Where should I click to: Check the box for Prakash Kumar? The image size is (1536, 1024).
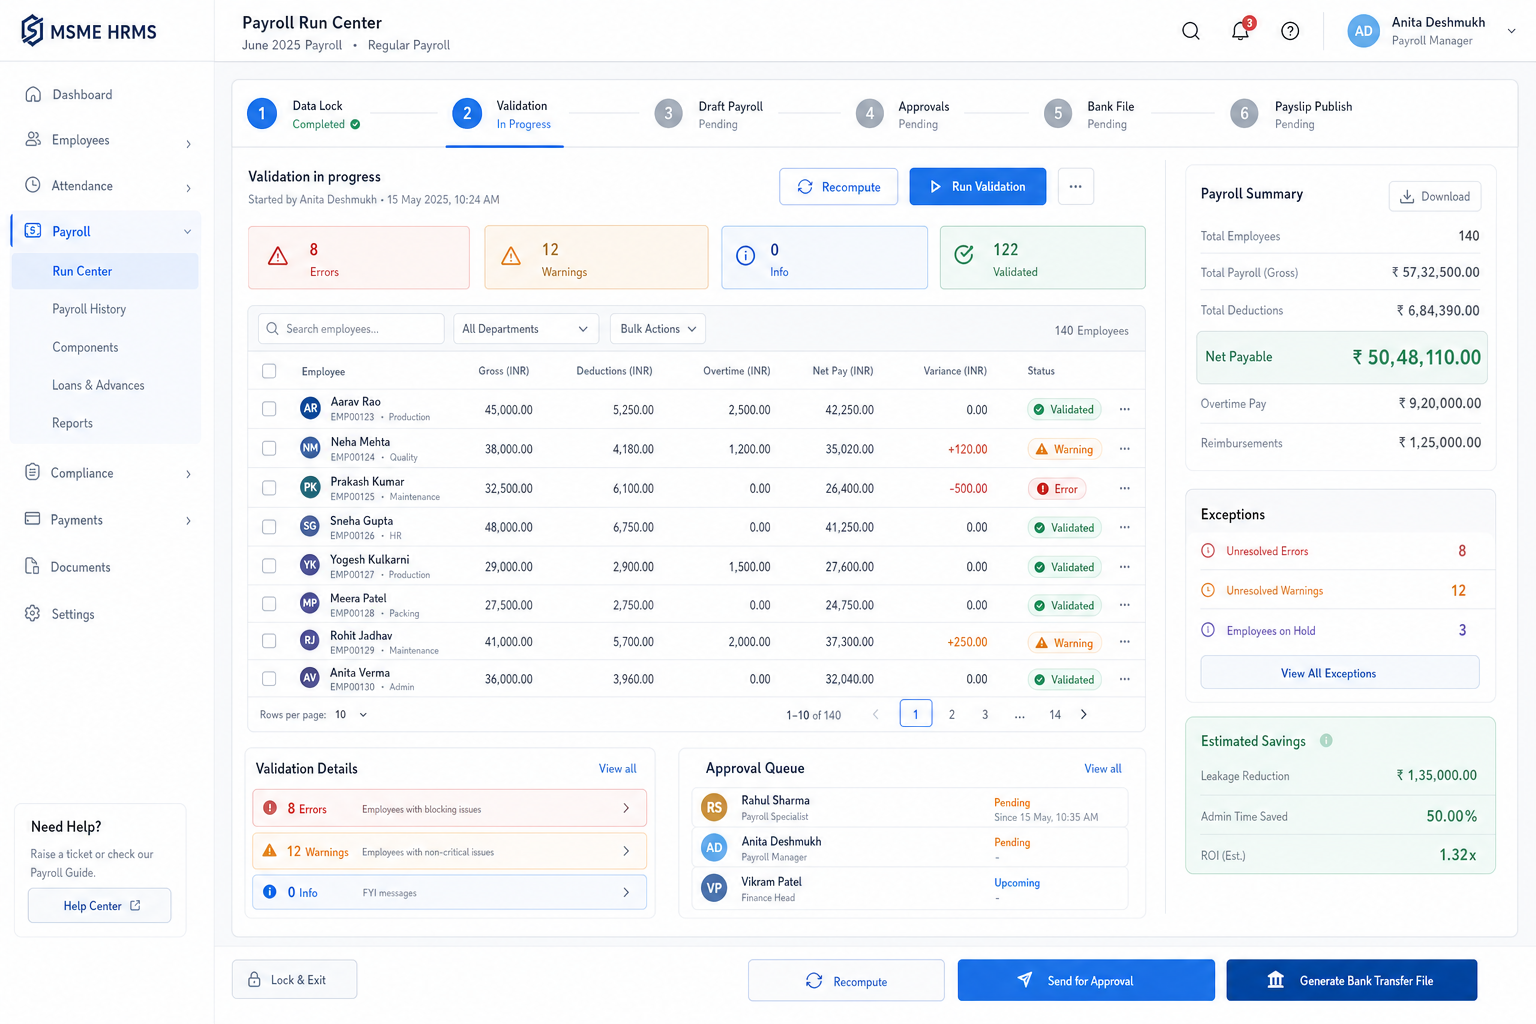click(269, 488)
